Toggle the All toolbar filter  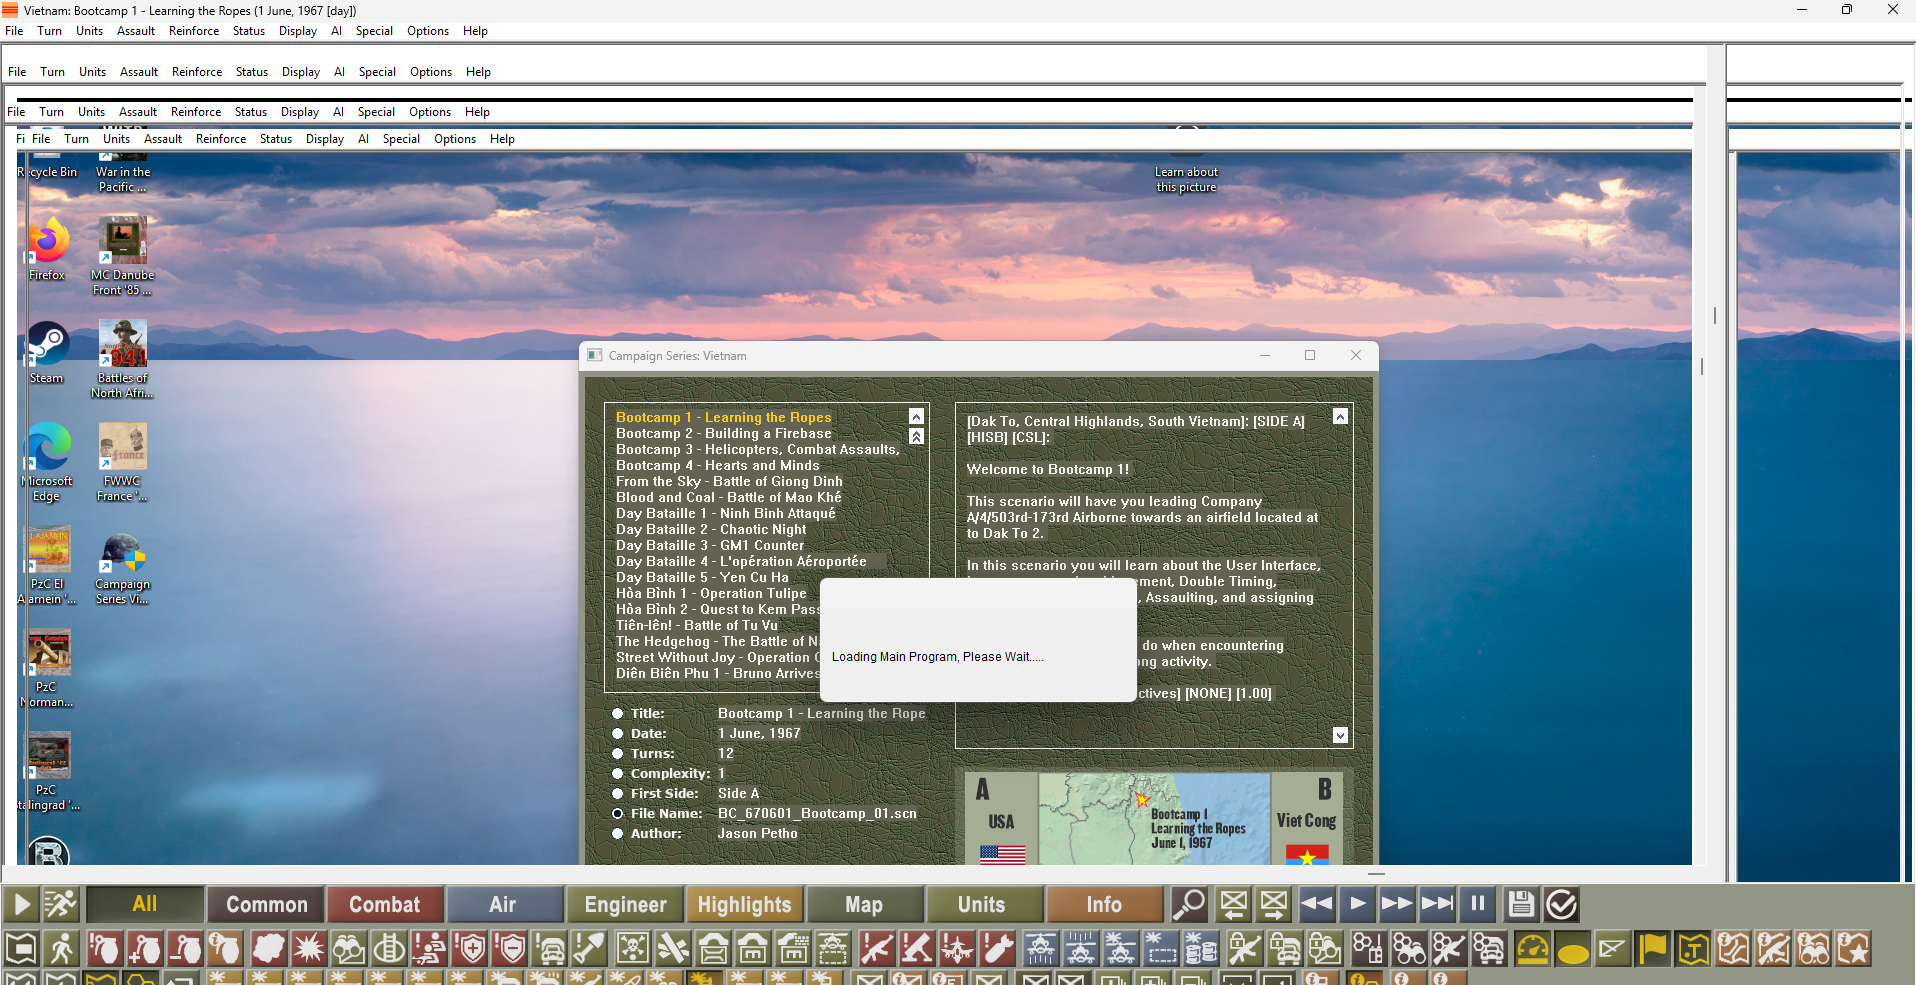tap(145, 904)
